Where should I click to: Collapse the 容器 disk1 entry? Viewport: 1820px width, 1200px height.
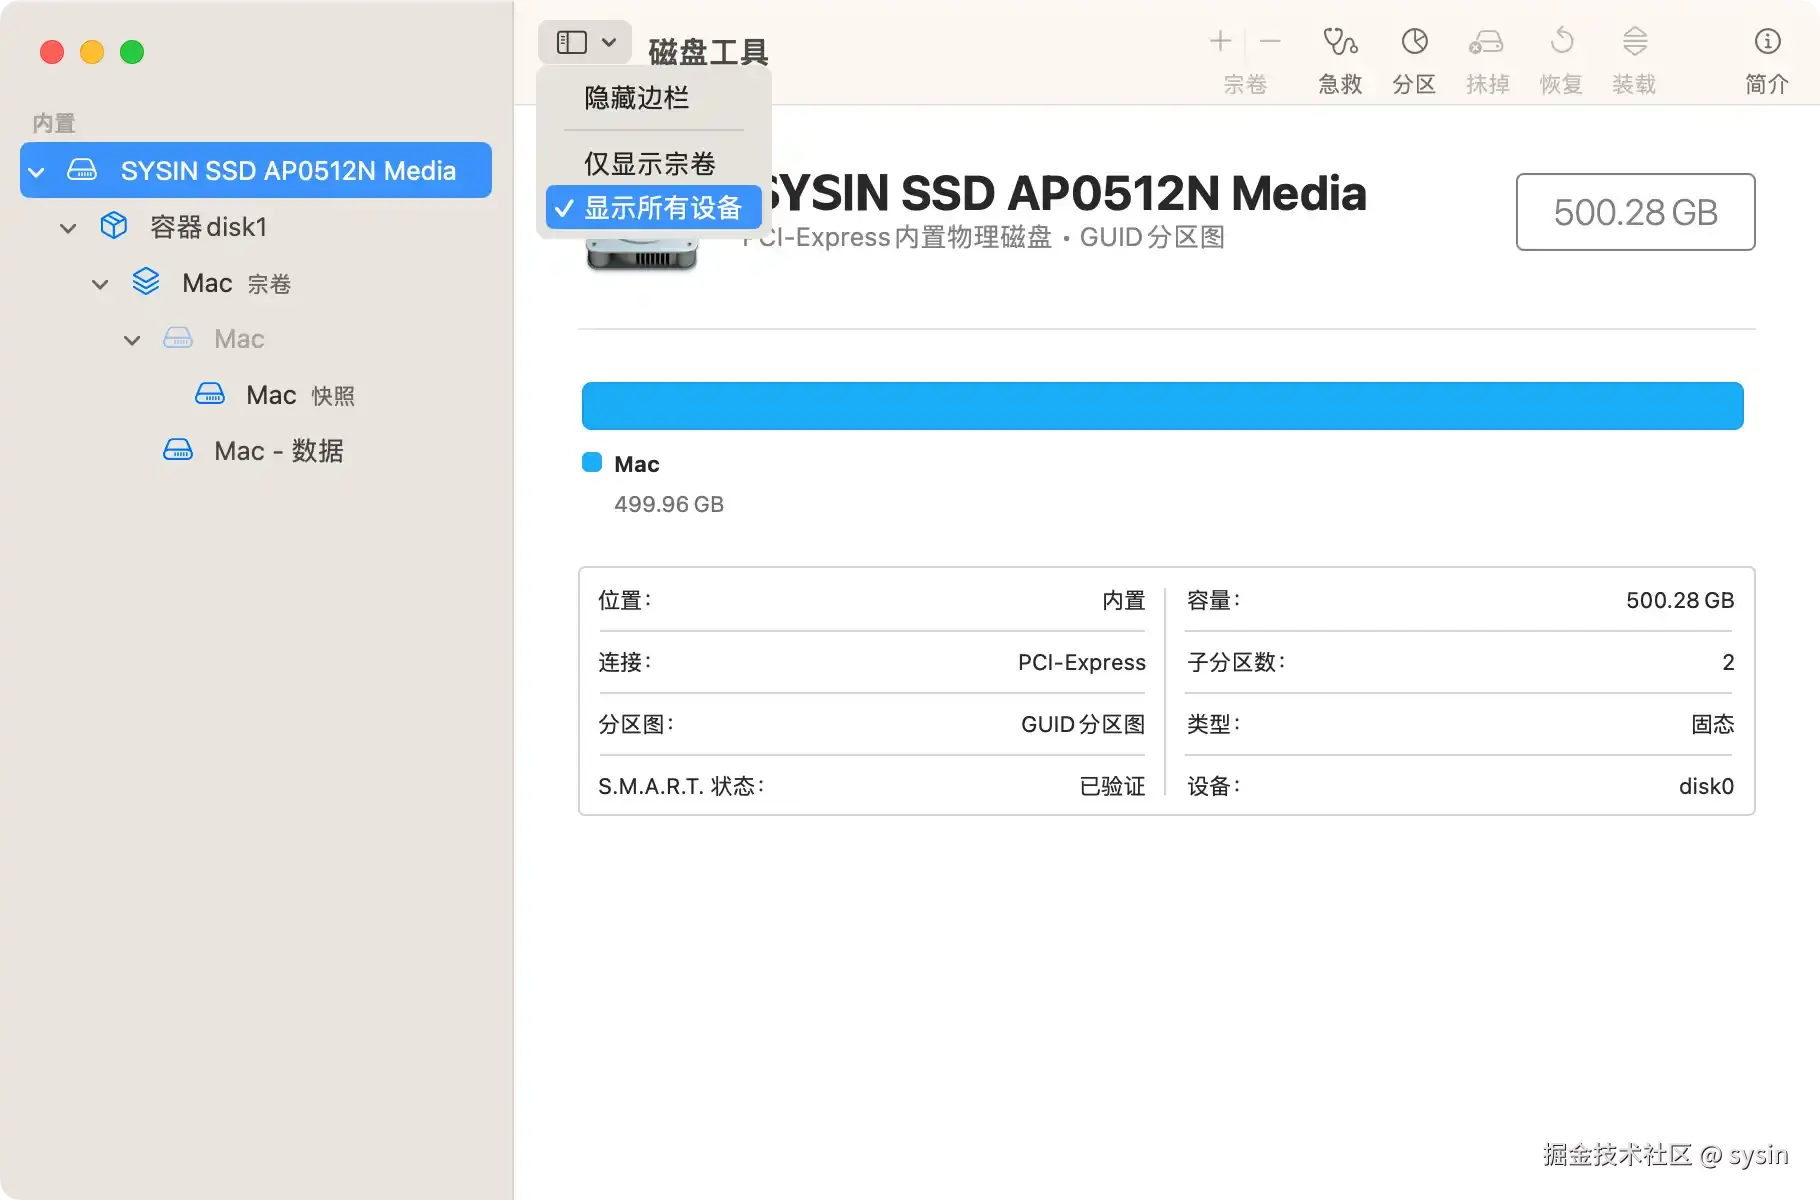[x=68, y=227]
